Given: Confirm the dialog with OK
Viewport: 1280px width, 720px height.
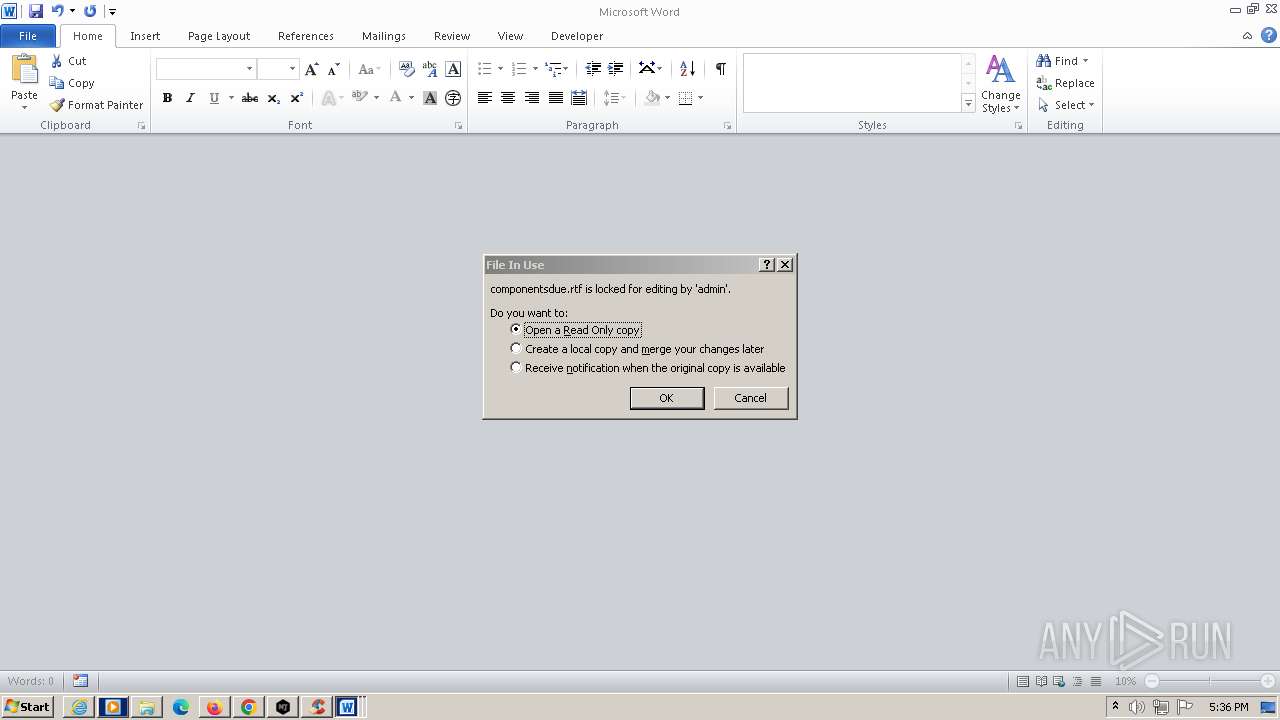Looking at the screenshot, I should (x=667, y=398).
